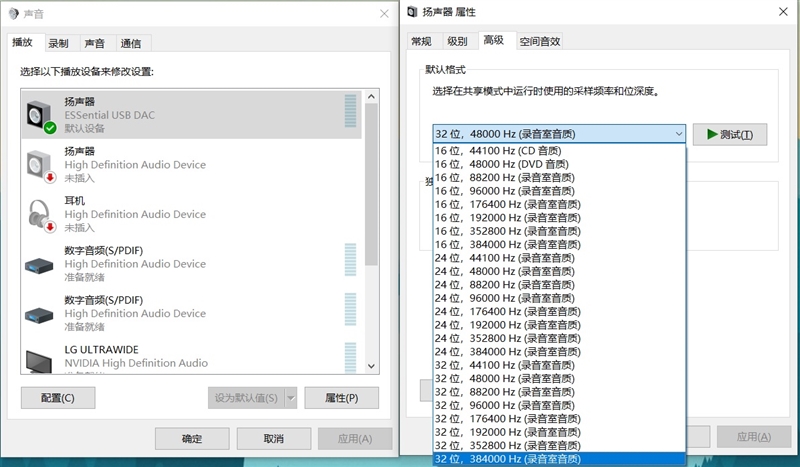The width and height of the screenshot is (800, 467).
Task: Click the 配置(C) button
Action: coord(58,398)
